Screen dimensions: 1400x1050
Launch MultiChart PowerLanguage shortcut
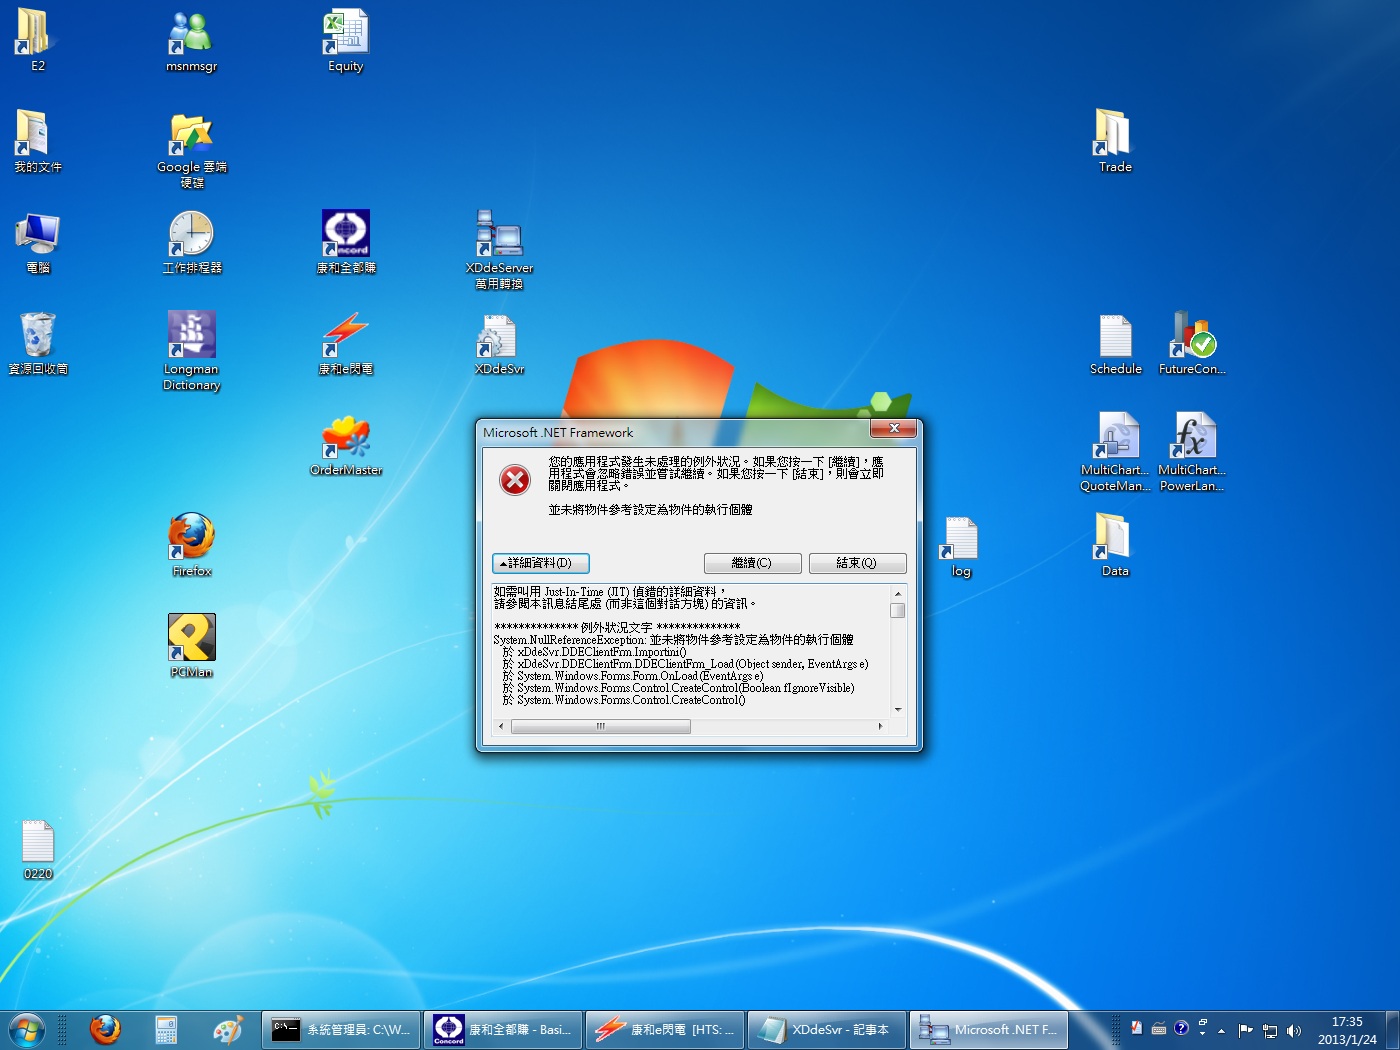pos(1192,452)
